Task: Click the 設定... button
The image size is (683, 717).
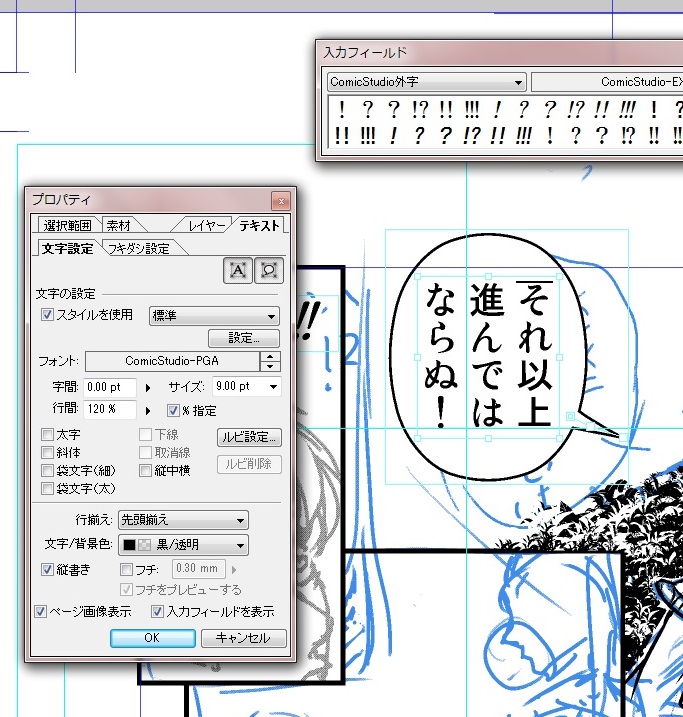Action: point(244,338)
